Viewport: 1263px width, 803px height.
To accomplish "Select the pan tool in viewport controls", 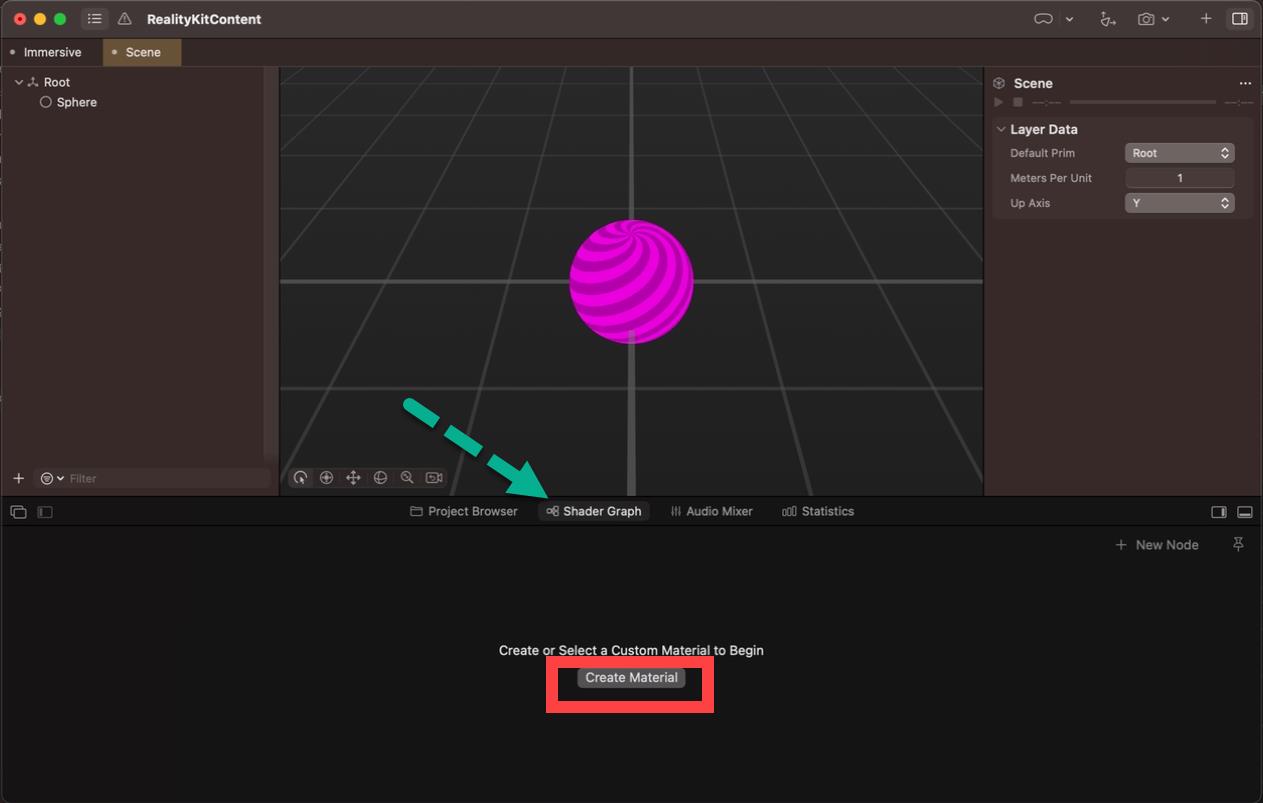I will pyautogui.click(x=353, y=477).
